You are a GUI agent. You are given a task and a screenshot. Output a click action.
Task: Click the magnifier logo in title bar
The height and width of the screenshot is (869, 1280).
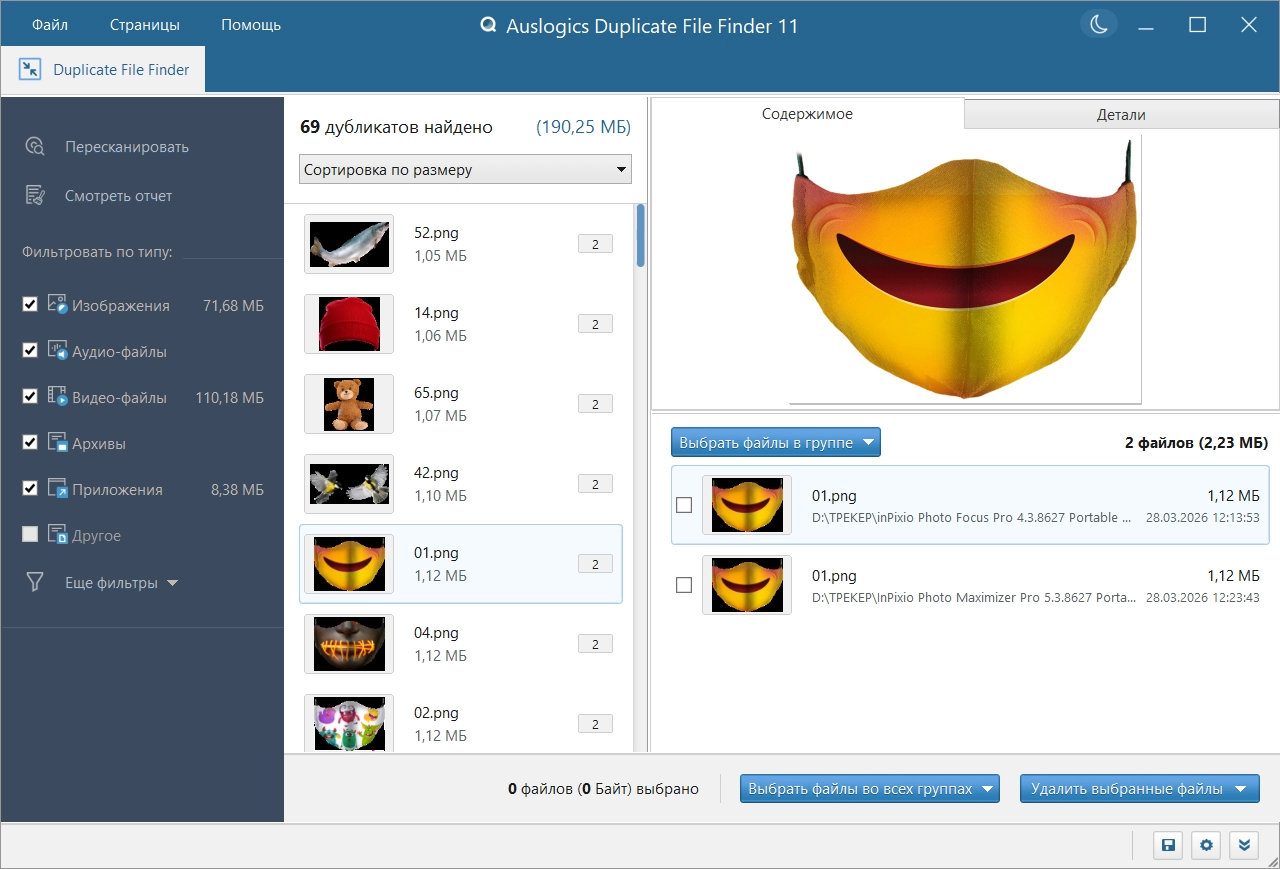coord(489,26)
